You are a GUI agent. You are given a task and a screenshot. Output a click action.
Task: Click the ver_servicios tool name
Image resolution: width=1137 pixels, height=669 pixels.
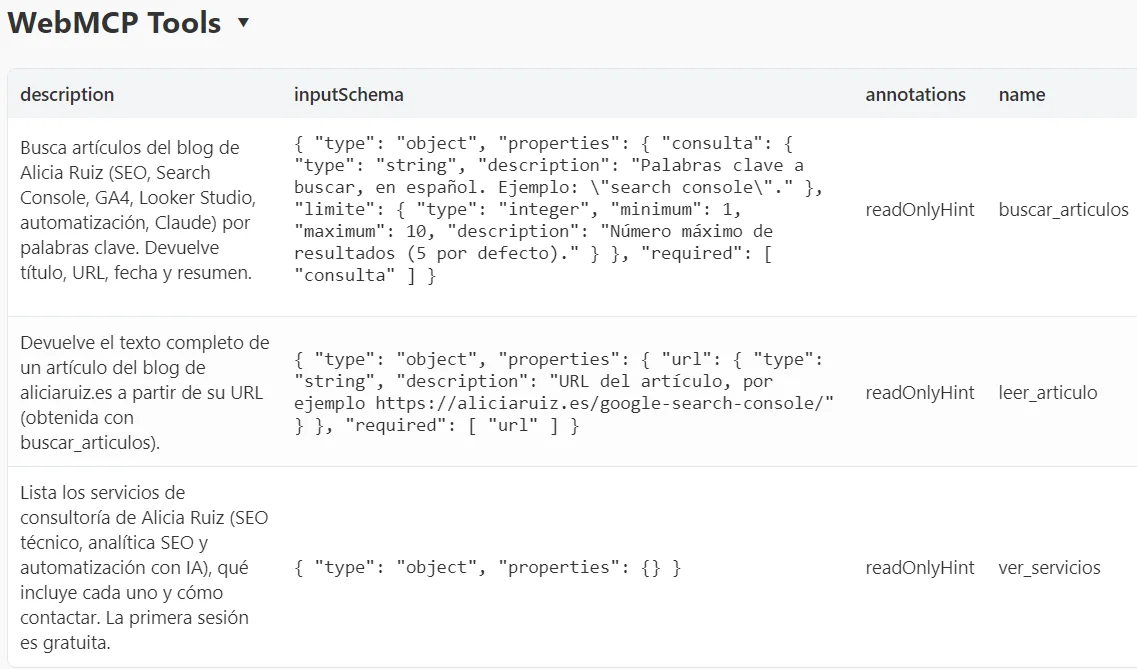pos(1049,568)
